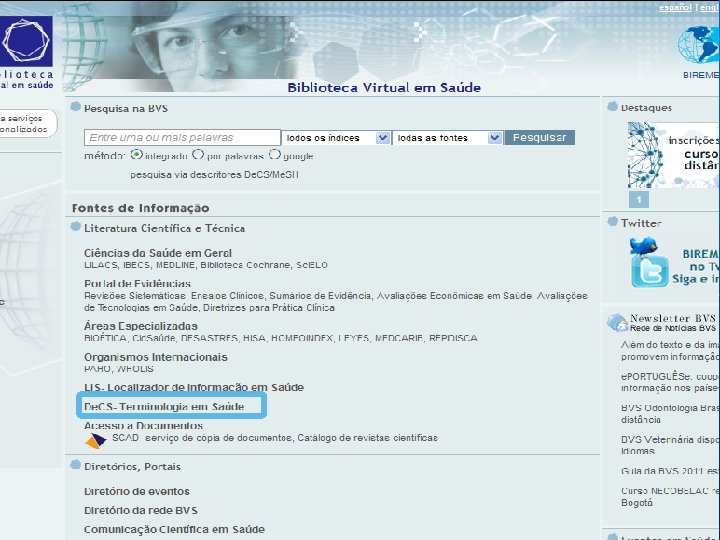Click the SCAD arrow icon
Screen dimensions: 720x540
coord(96,441)
